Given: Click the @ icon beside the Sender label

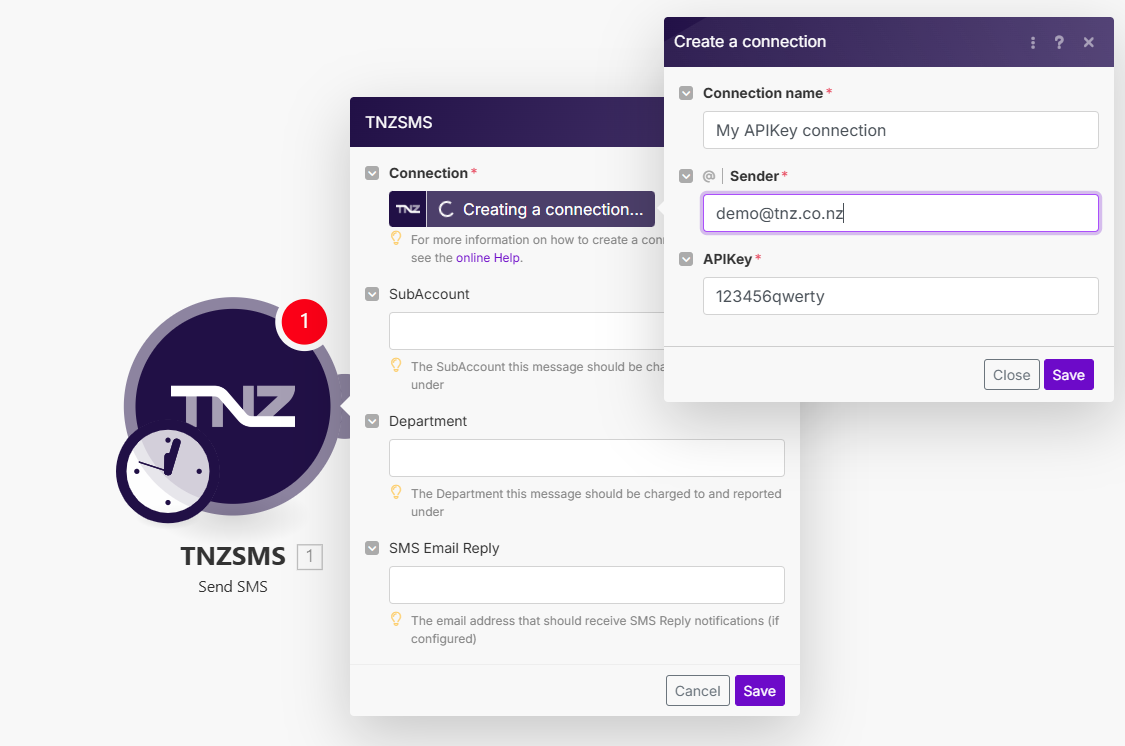Looking at the screenshot, I should point(709,175).
